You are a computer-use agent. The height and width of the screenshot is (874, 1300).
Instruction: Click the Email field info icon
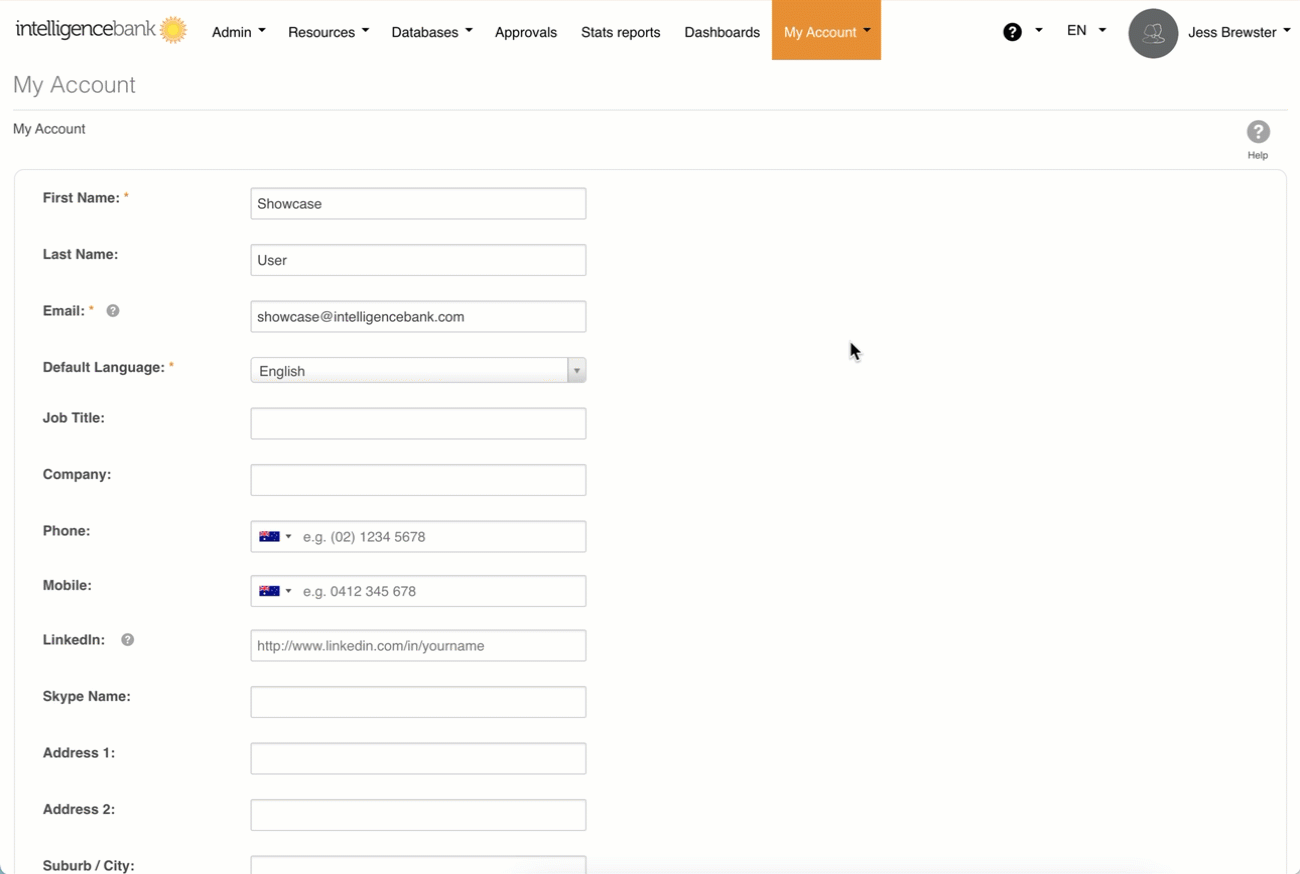(x=113, y=311)
